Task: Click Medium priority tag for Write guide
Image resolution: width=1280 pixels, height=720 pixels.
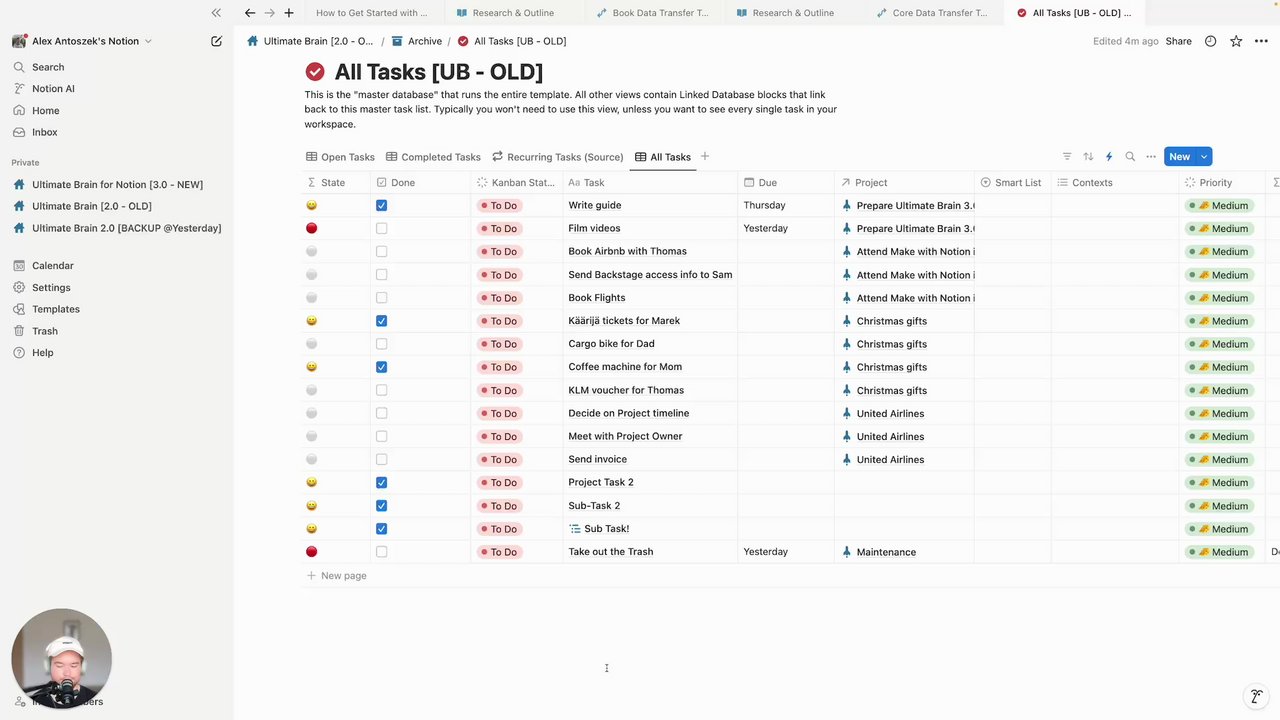Action: [x=1219, y=206]
